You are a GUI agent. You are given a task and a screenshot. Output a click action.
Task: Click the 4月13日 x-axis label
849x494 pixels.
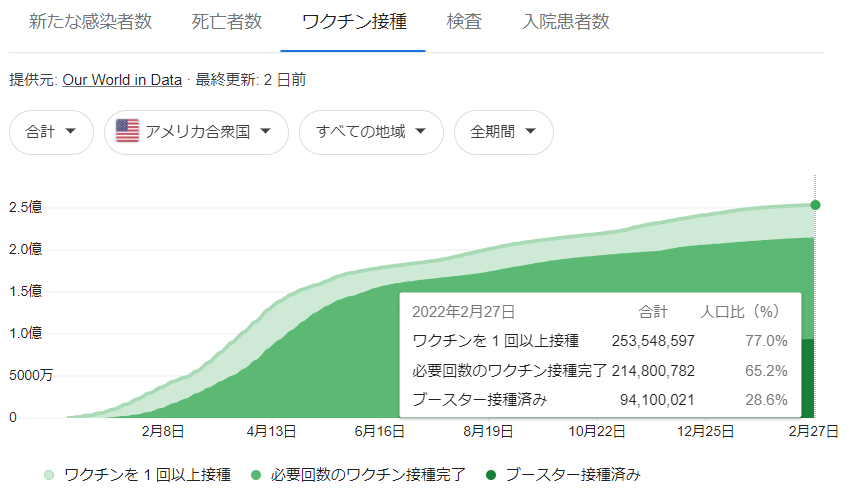pyautogui.click(x=271, y=432)
